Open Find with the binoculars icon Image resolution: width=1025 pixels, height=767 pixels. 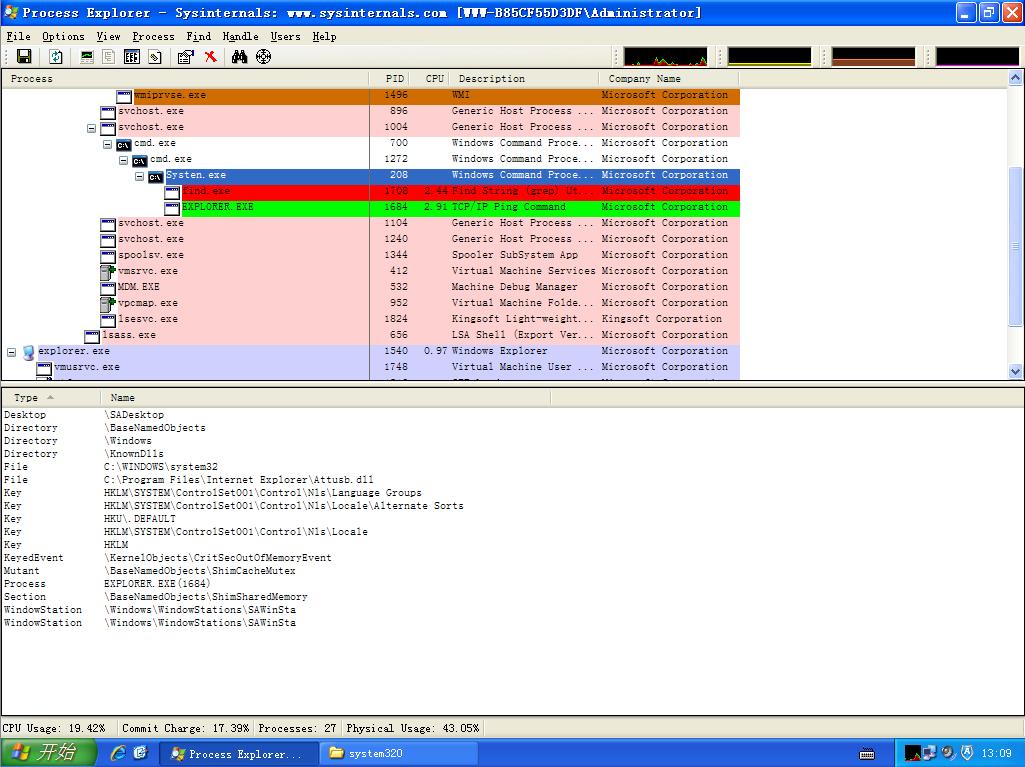click(x=239, y=57)
